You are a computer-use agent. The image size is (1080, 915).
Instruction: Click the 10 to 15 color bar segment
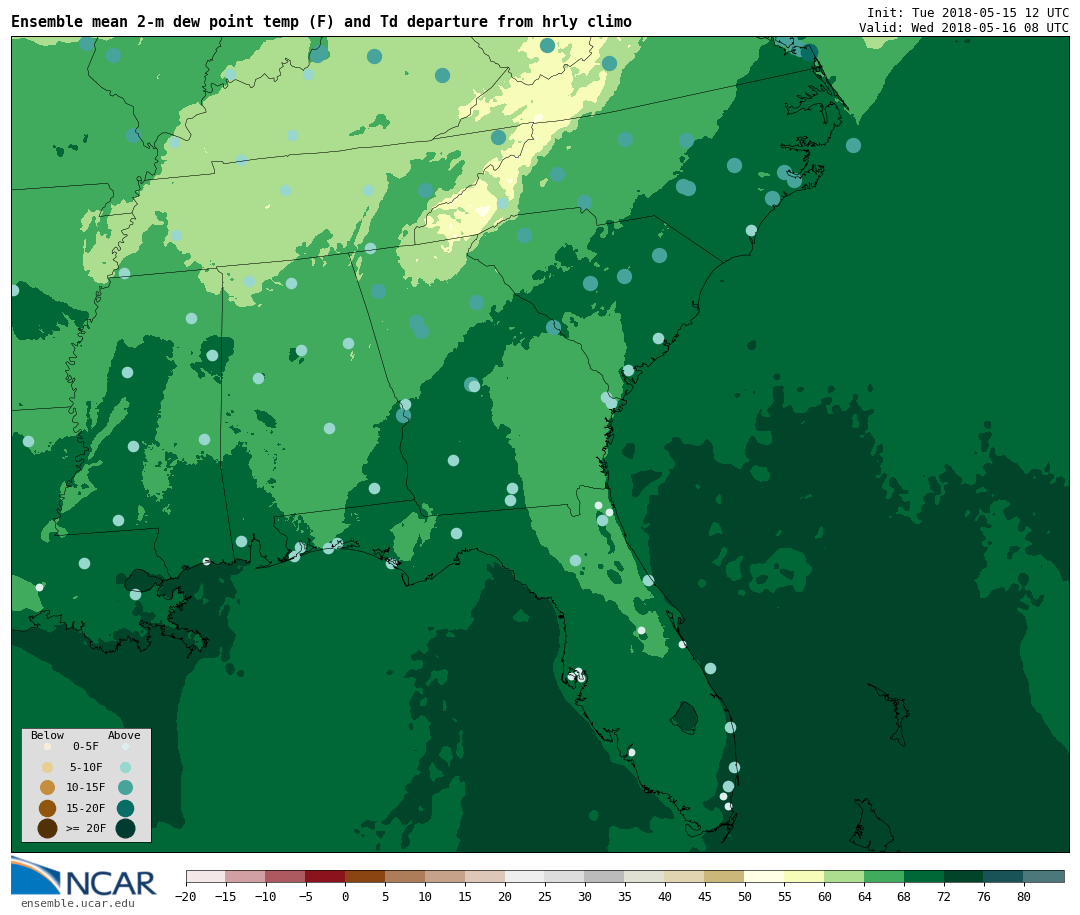446,877
